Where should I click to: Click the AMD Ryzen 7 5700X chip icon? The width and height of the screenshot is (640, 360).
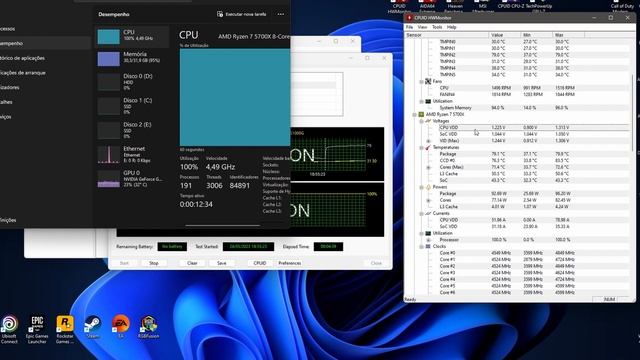tap(421, 115)
